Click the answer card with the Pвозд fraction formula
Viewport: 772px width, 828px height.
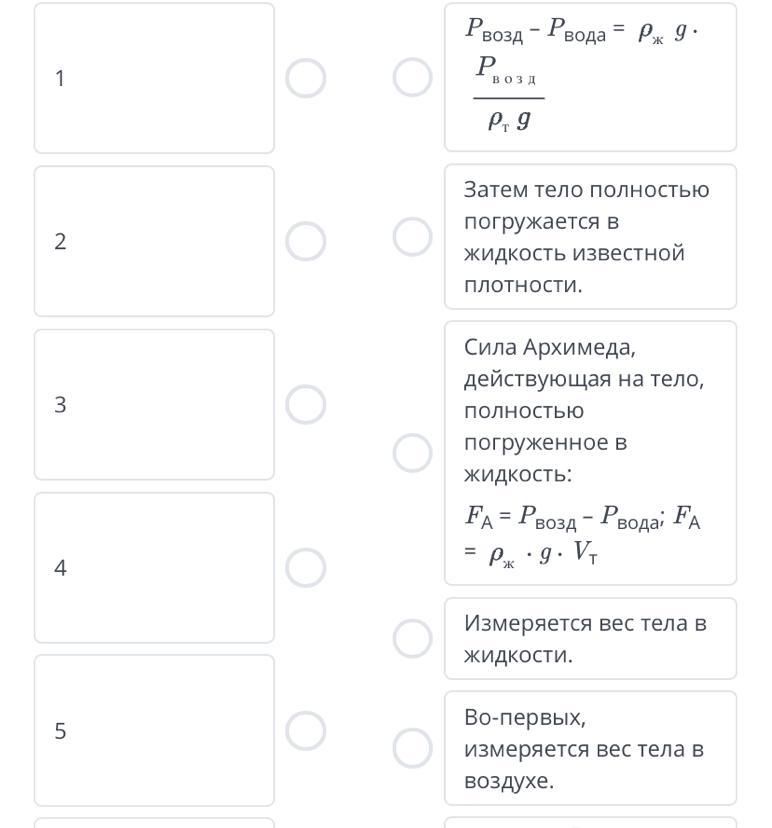pos(590,77)
